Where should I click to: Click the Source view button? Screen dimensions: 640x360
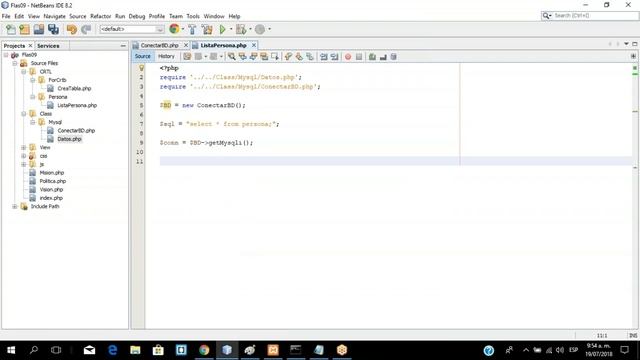tap(142, 56)
